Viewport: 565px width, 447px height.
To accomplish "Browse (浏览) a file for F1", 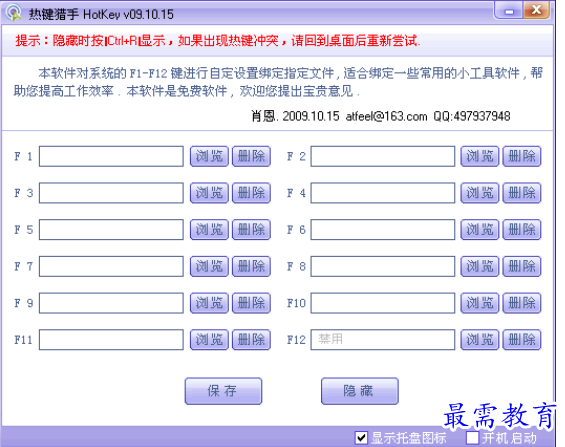I will 209,156.
